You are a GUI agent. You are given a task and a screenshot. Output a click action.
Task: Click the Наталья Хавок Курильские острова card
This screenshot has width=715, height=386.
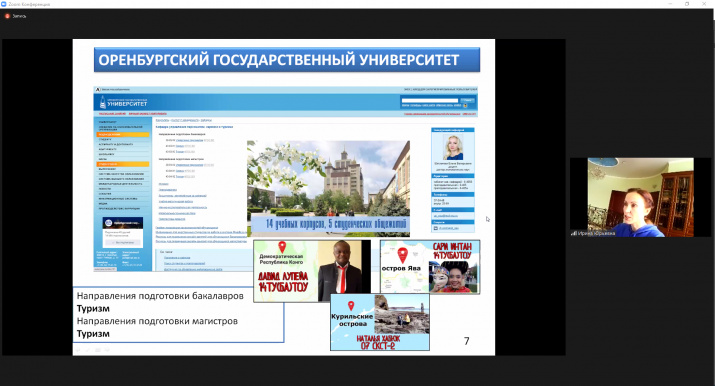[x=380, y=322]
